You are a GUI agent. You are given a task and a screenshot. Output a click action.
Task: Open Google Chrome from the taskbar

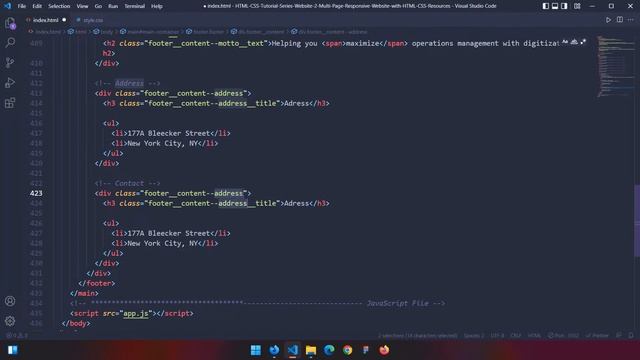click(348, 350)
